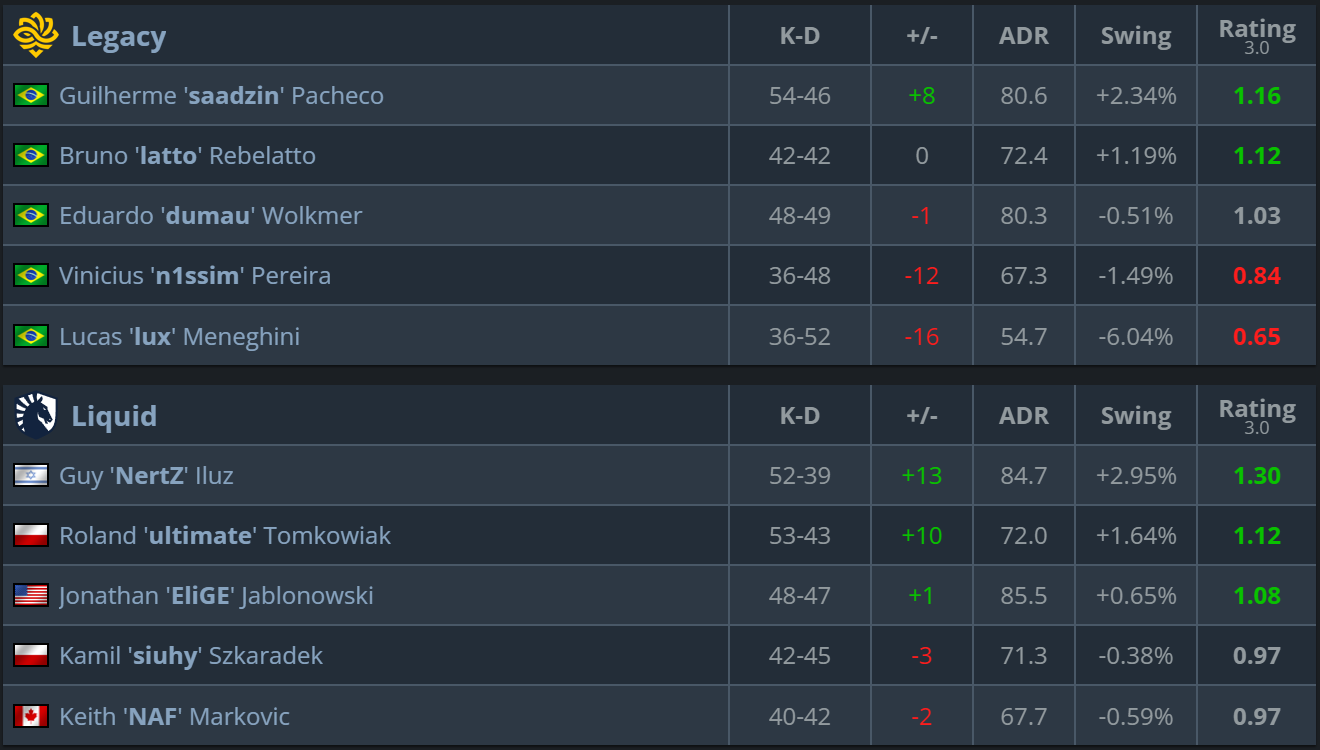Click the Brazil flag beside lux
The width and height of the screenshot is (1320, 750).
[x=31, y=336]
